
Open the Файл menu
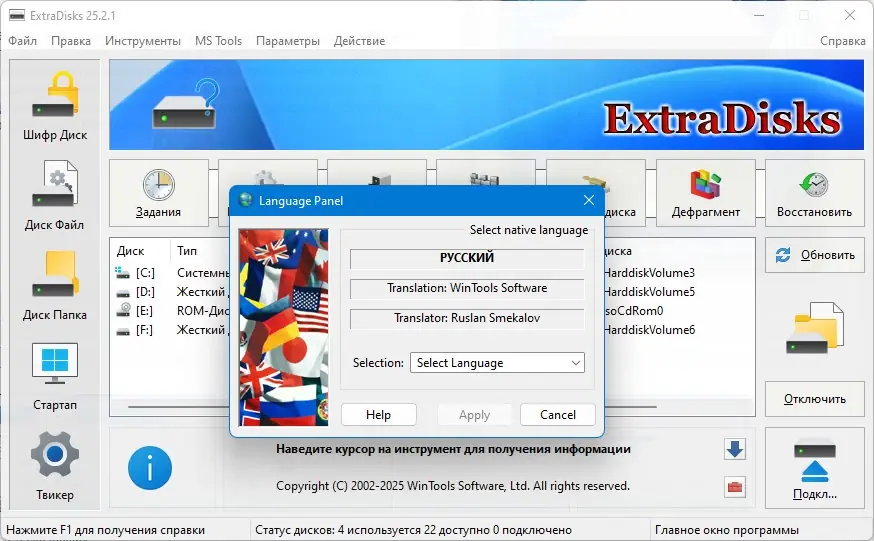point(22,41)
